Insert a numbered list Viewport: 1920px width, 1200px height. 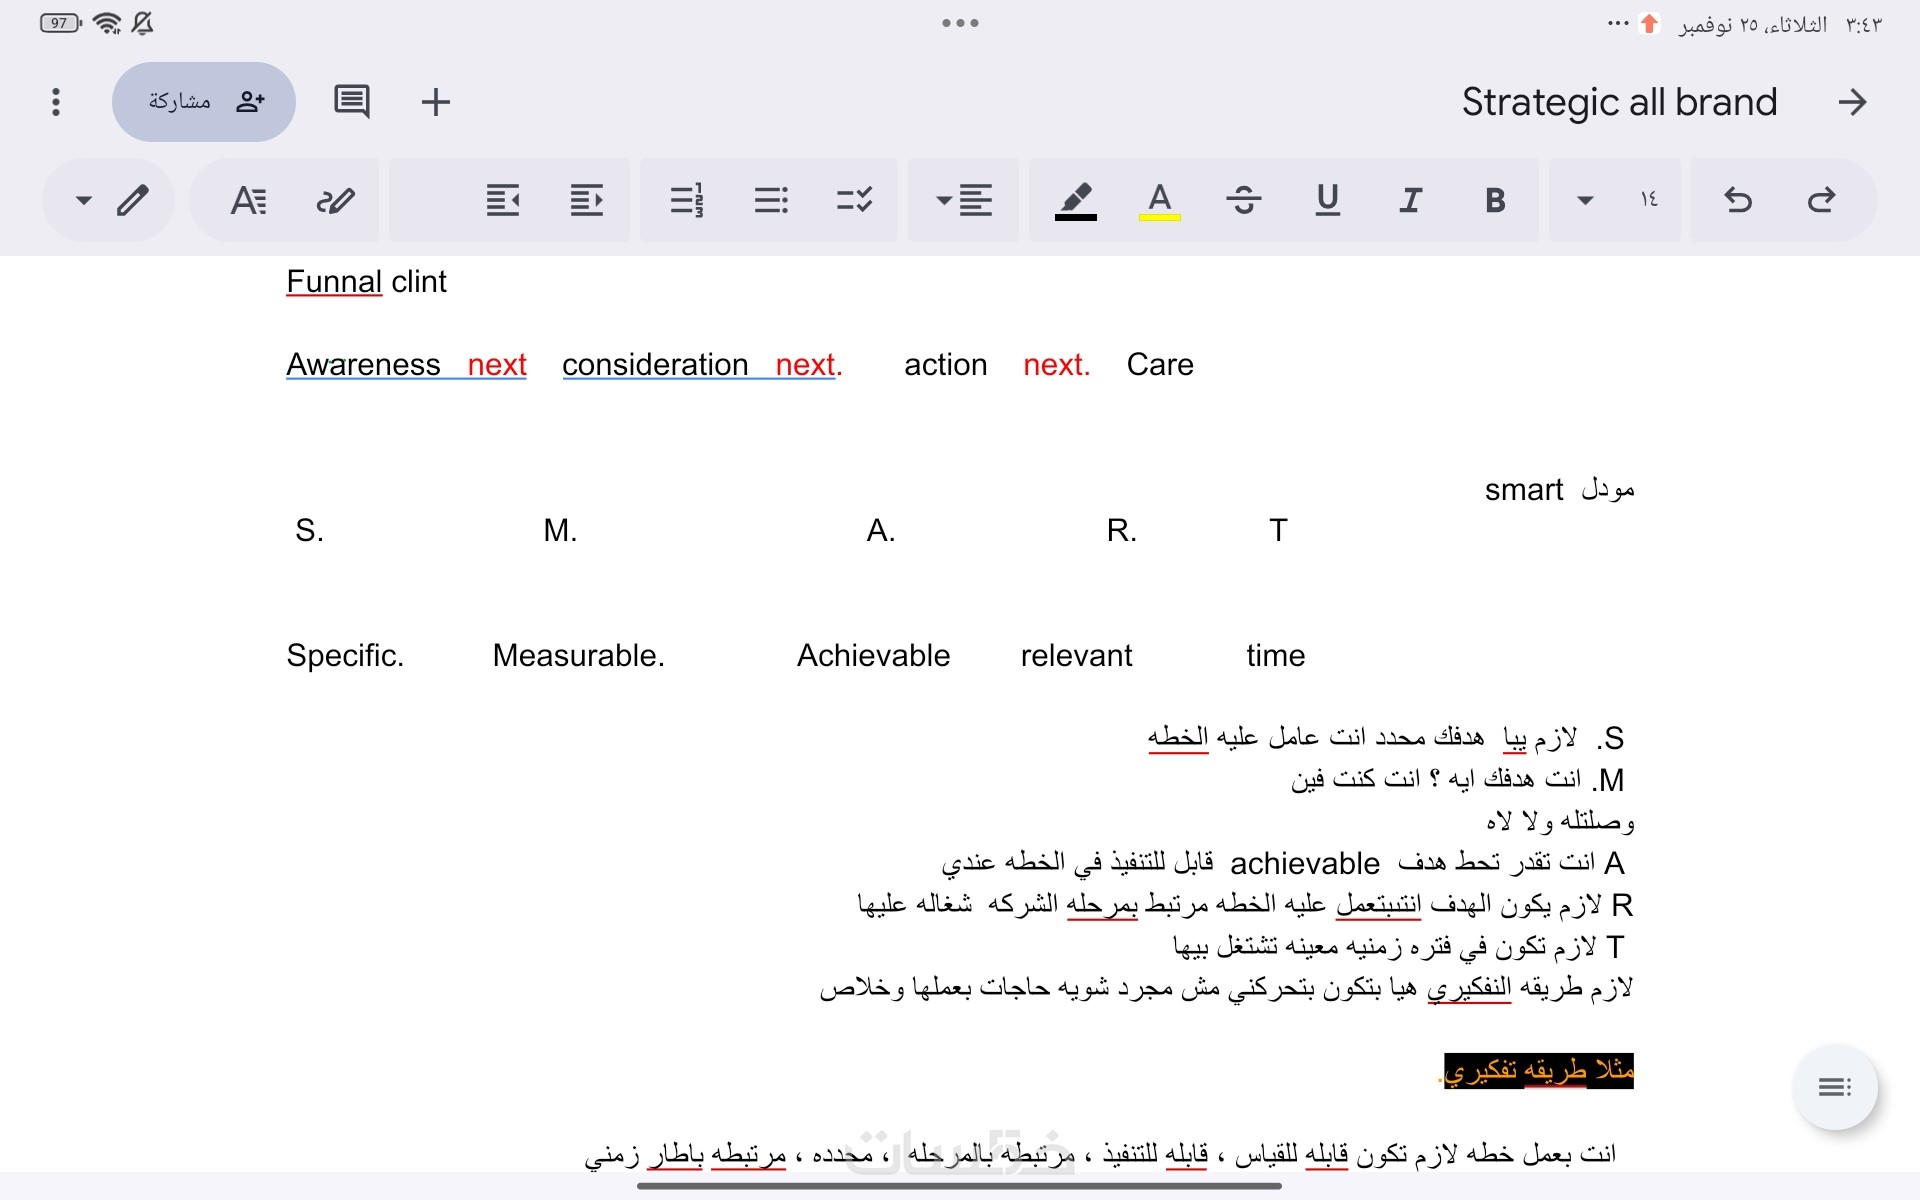(687, 200)
